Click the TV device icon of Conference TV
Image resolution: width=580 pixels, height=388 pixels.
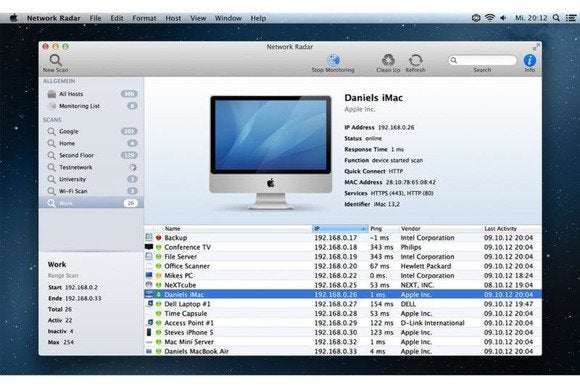point(149,247)
